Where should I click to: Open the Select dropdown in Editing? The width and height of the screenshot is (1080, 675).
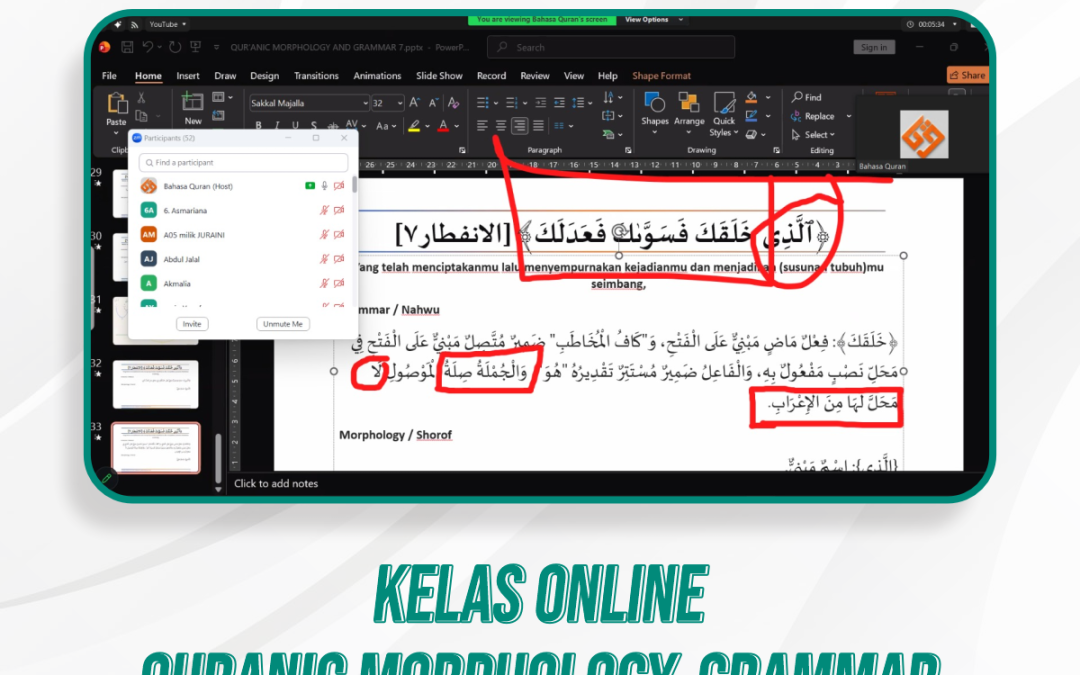pyautogui.click(x=813, y=135)
